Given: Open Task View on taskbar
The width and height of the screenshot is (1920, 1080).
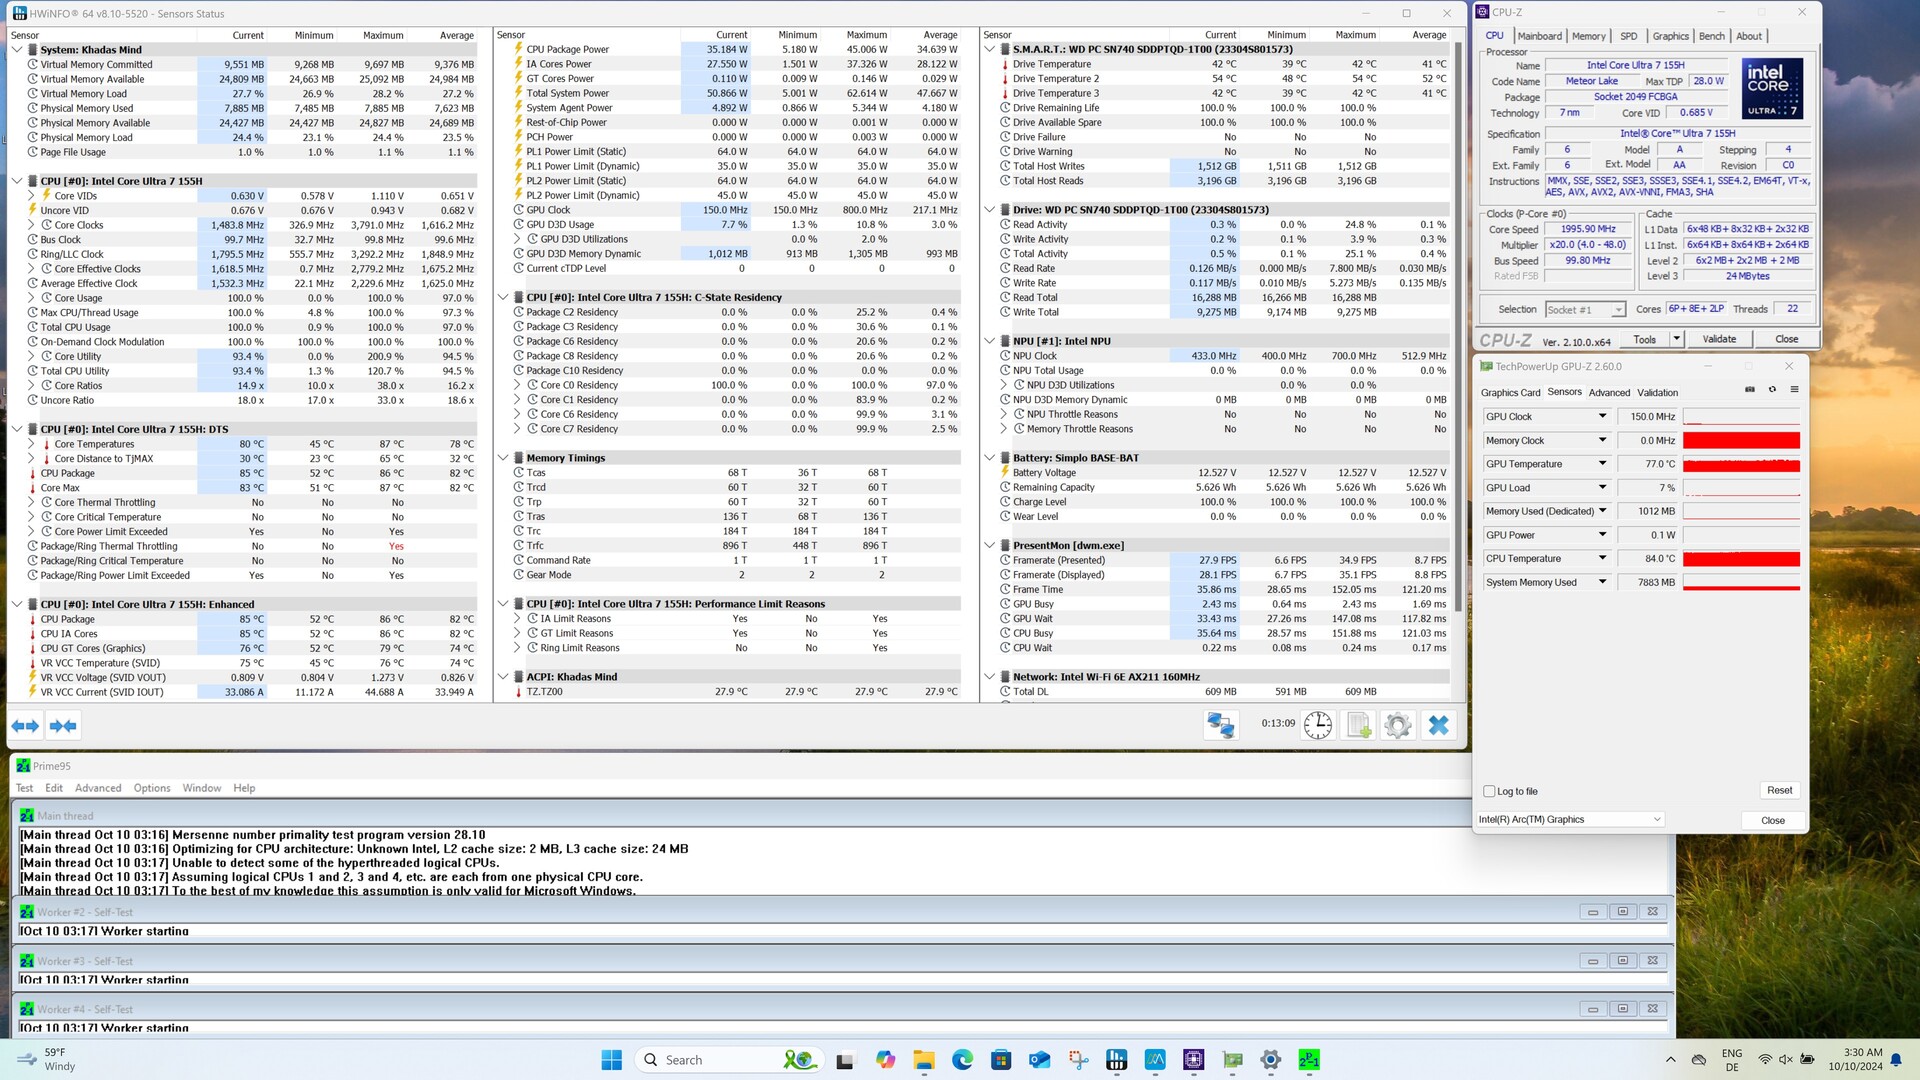Looking at the screenshot, I should click(x=845, y=1060).
